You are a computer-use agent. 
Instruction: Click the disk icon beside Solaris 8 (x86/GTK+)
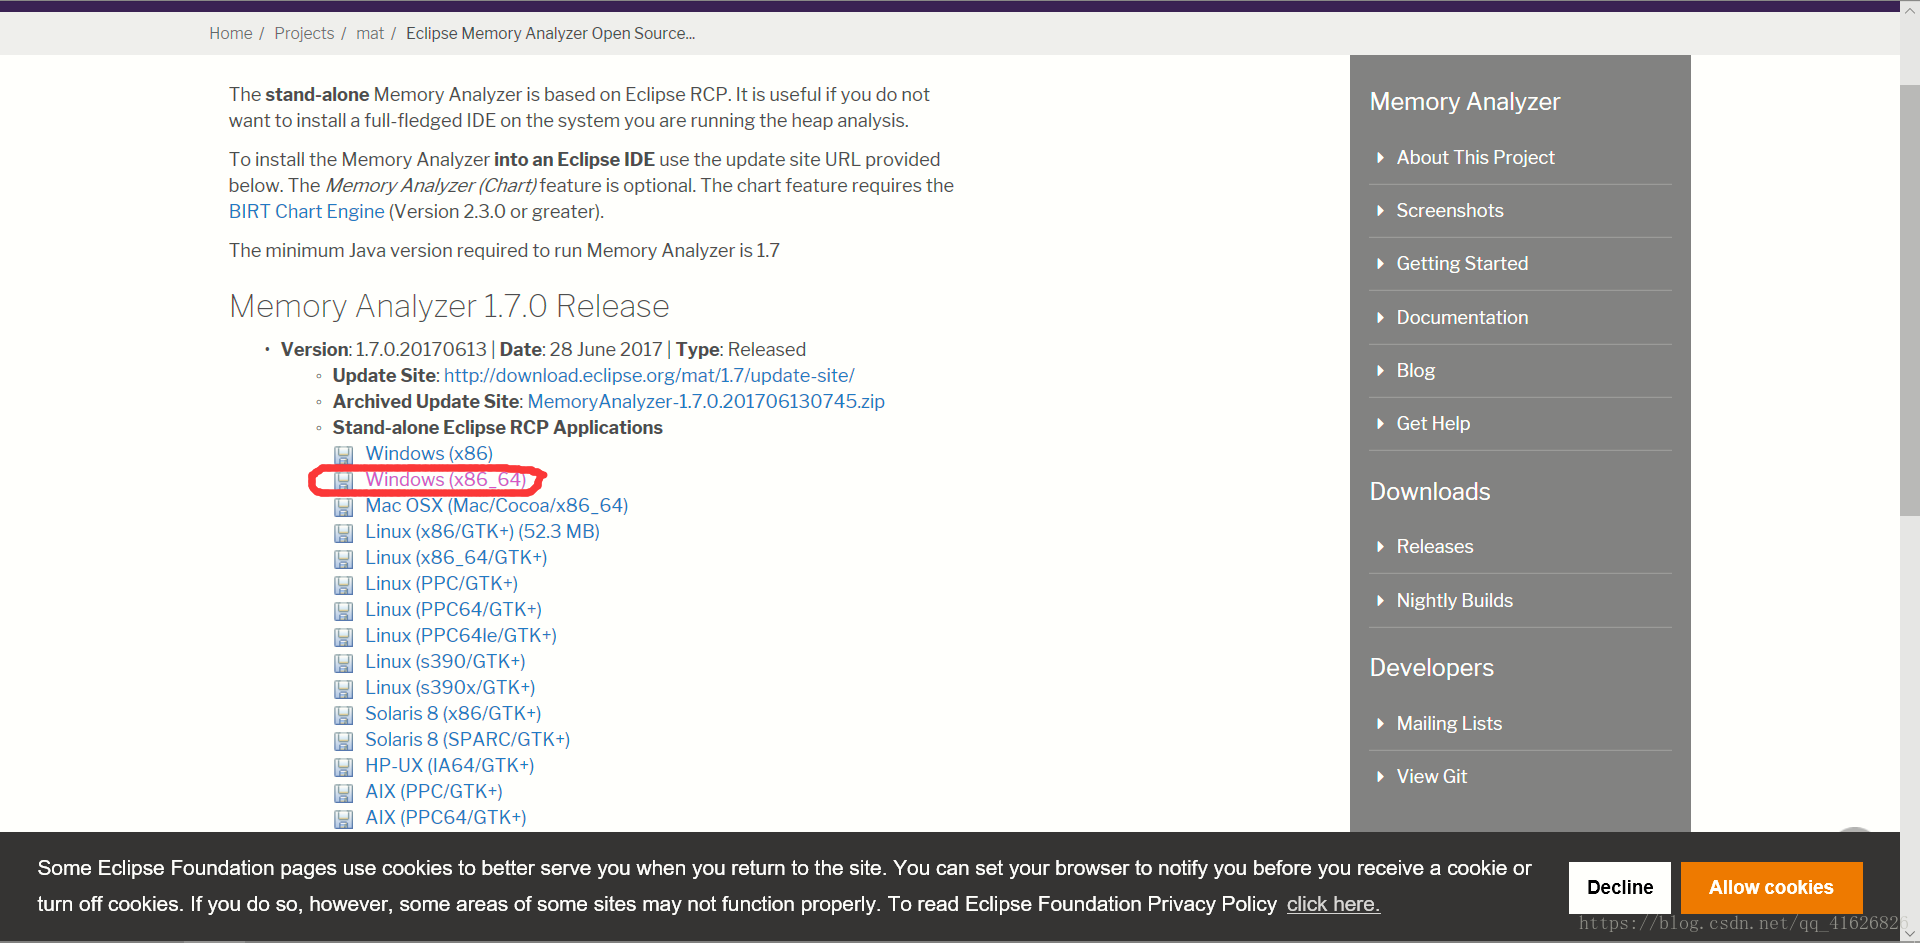click(x=343, y=715)
